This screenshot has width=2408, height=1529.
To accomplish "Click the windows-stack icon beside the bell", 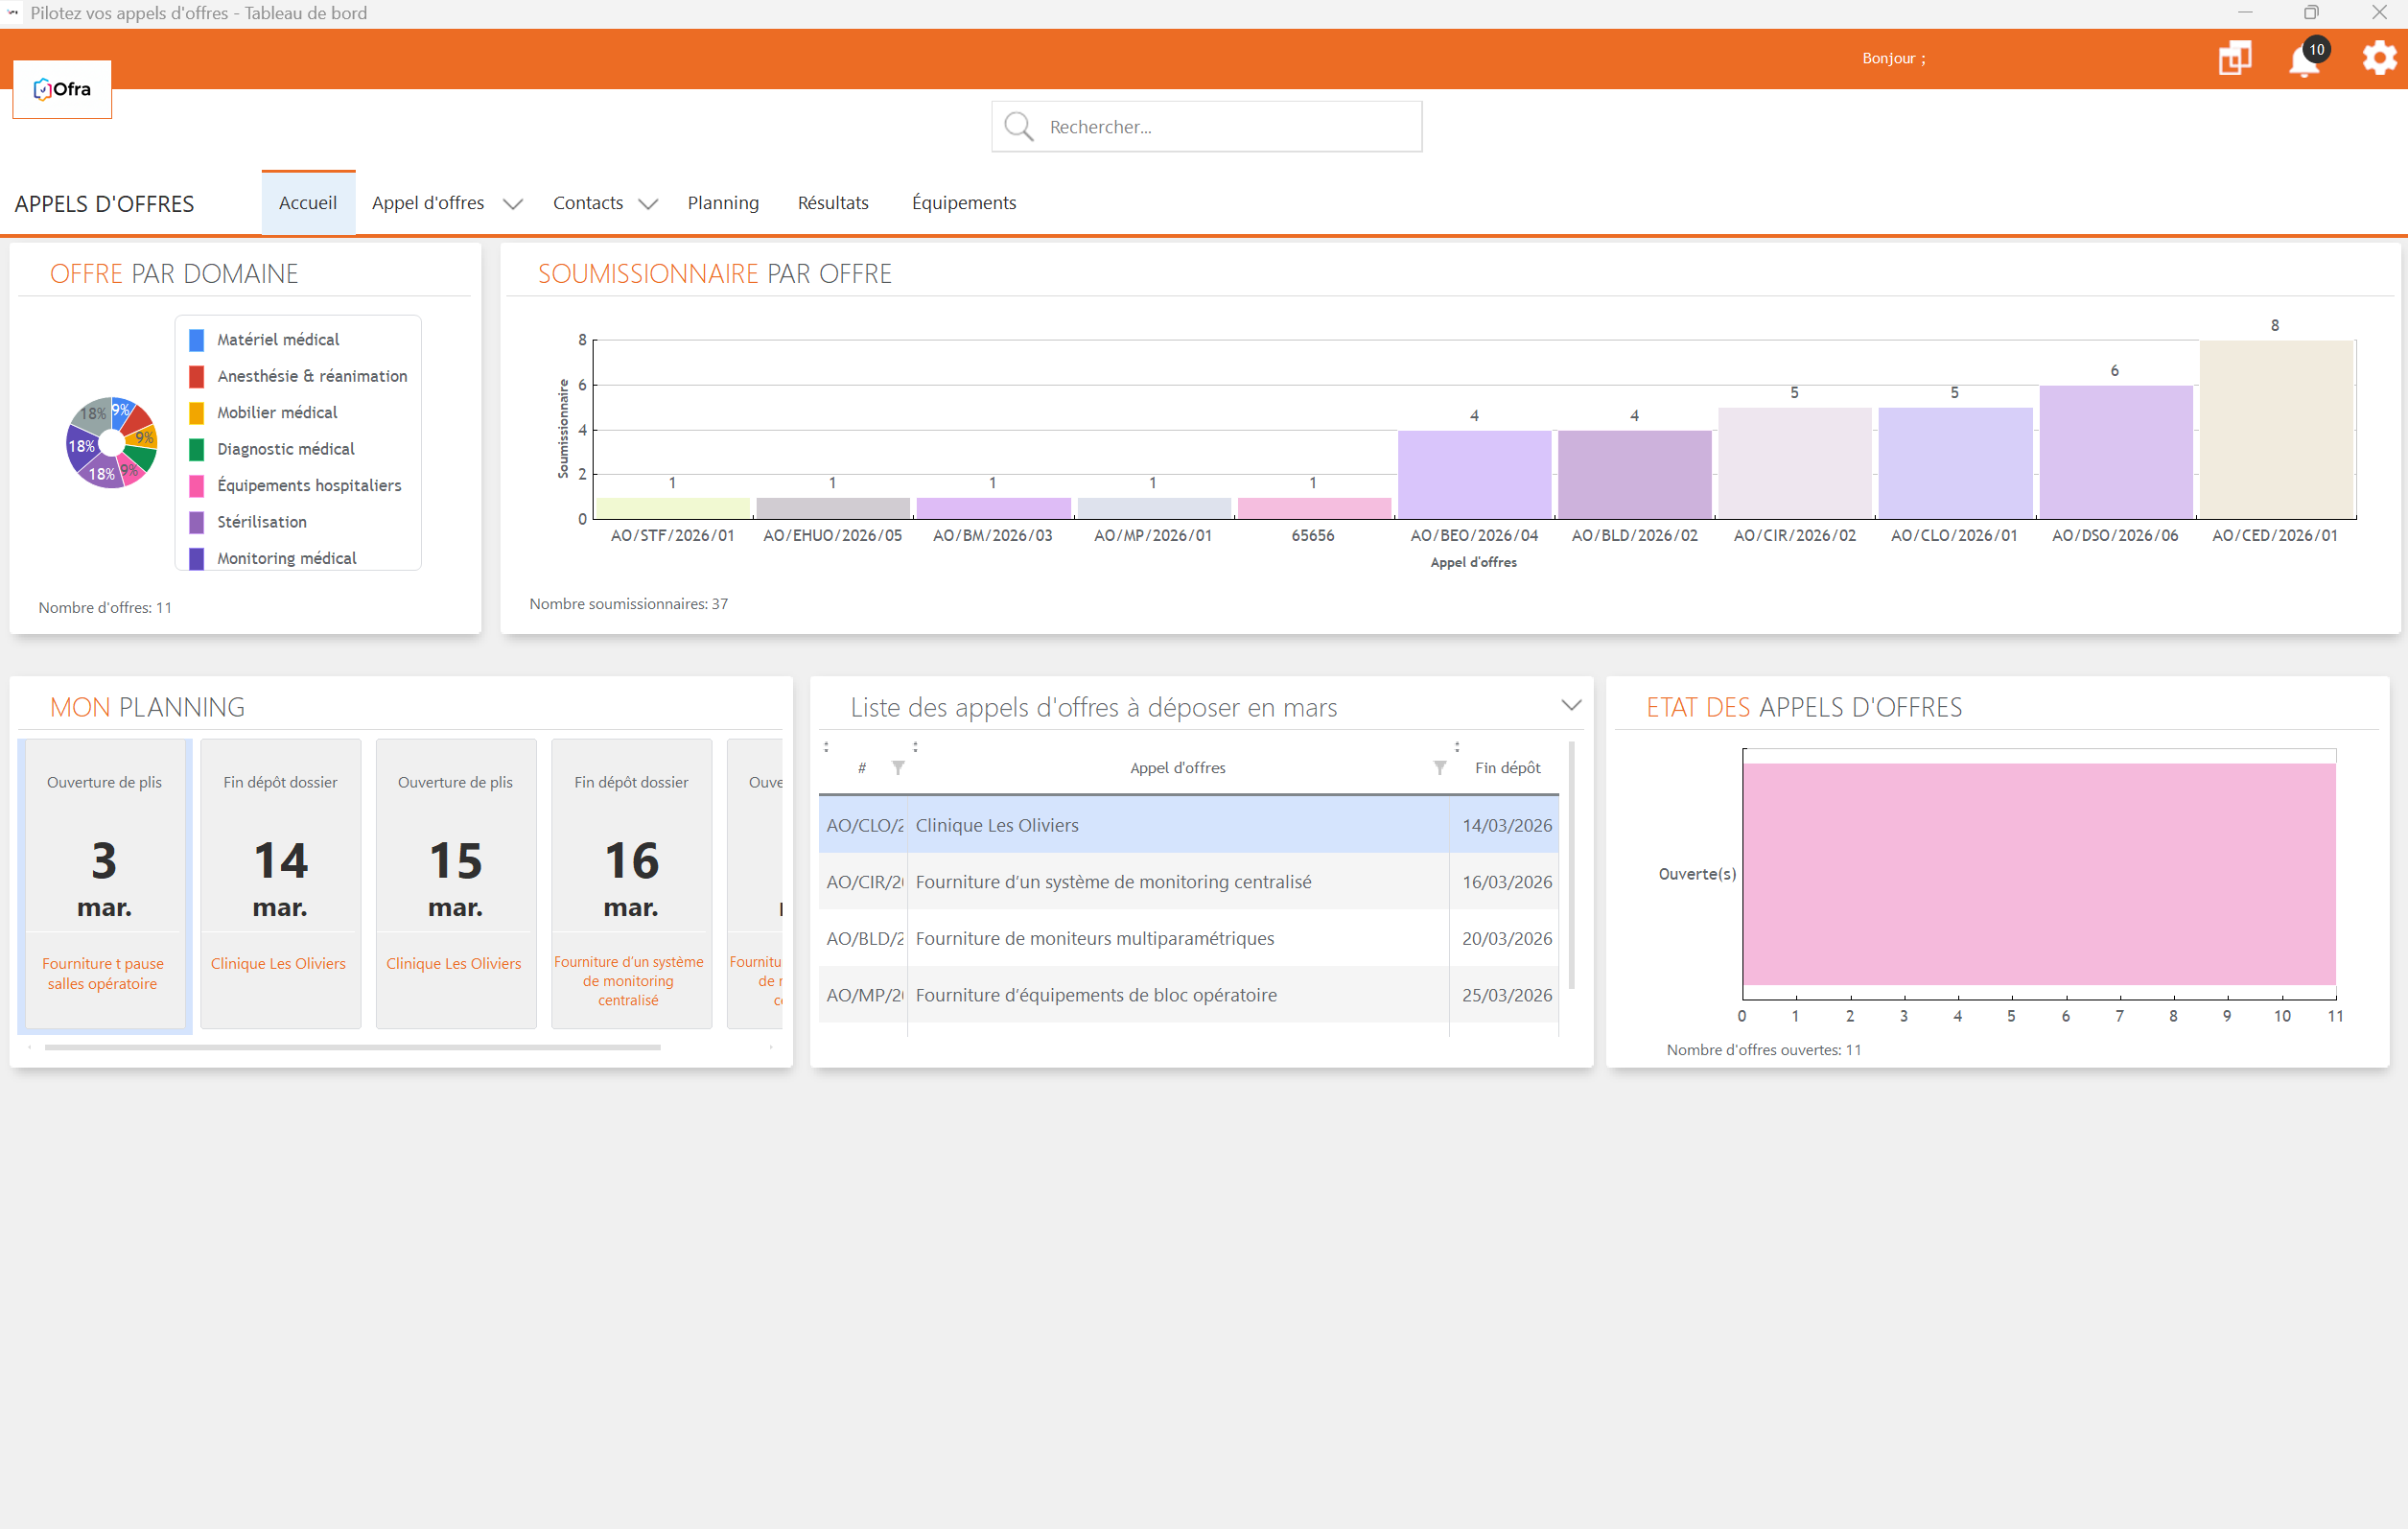I will pyautogui.click(x=2234, y=58).
